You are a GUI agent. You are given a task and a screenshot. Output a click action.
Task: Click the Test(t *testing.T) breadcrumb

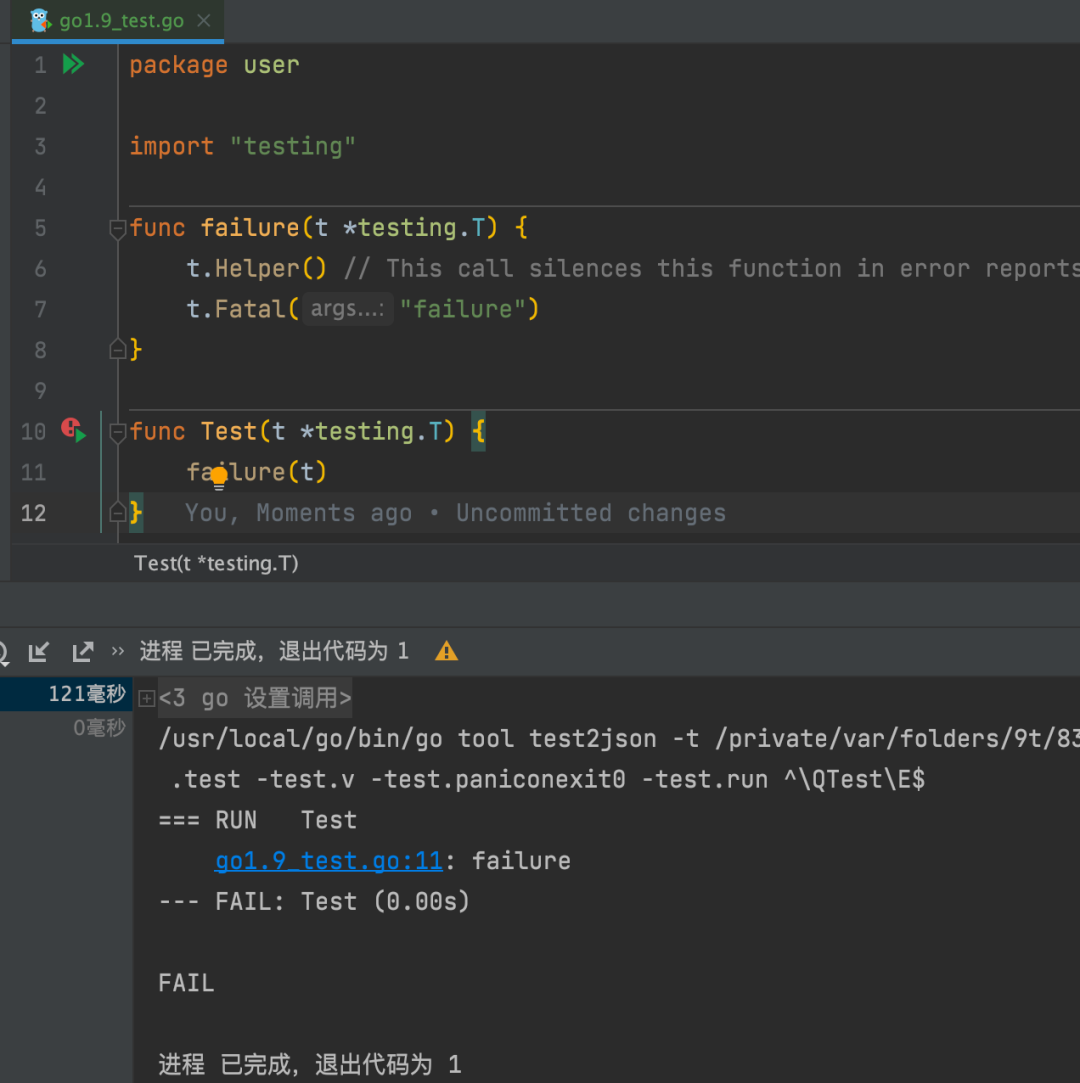(x=216, y=564)
